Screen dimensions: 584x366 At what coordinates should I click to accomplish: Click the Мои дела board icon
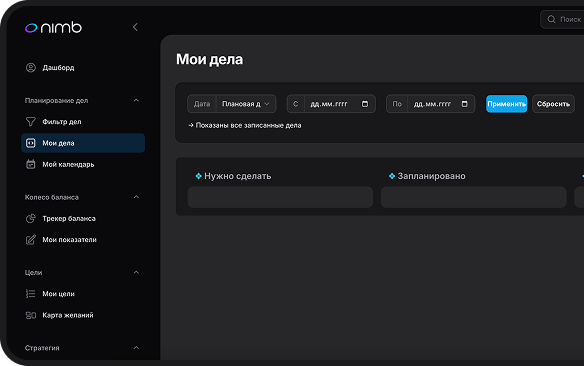pyautogui.click(x=31, y=143)
